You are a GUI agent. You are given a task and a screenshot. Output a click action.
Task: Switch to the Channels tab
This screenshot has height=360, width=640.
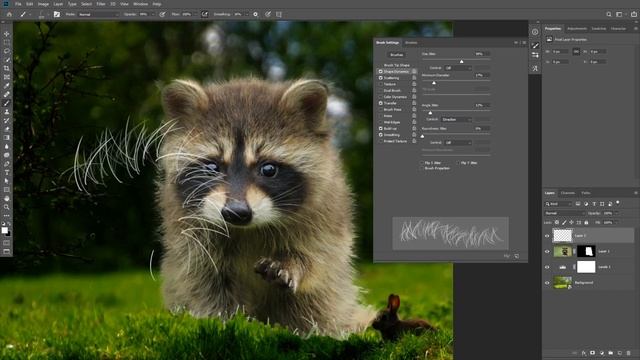click(568, 193)
